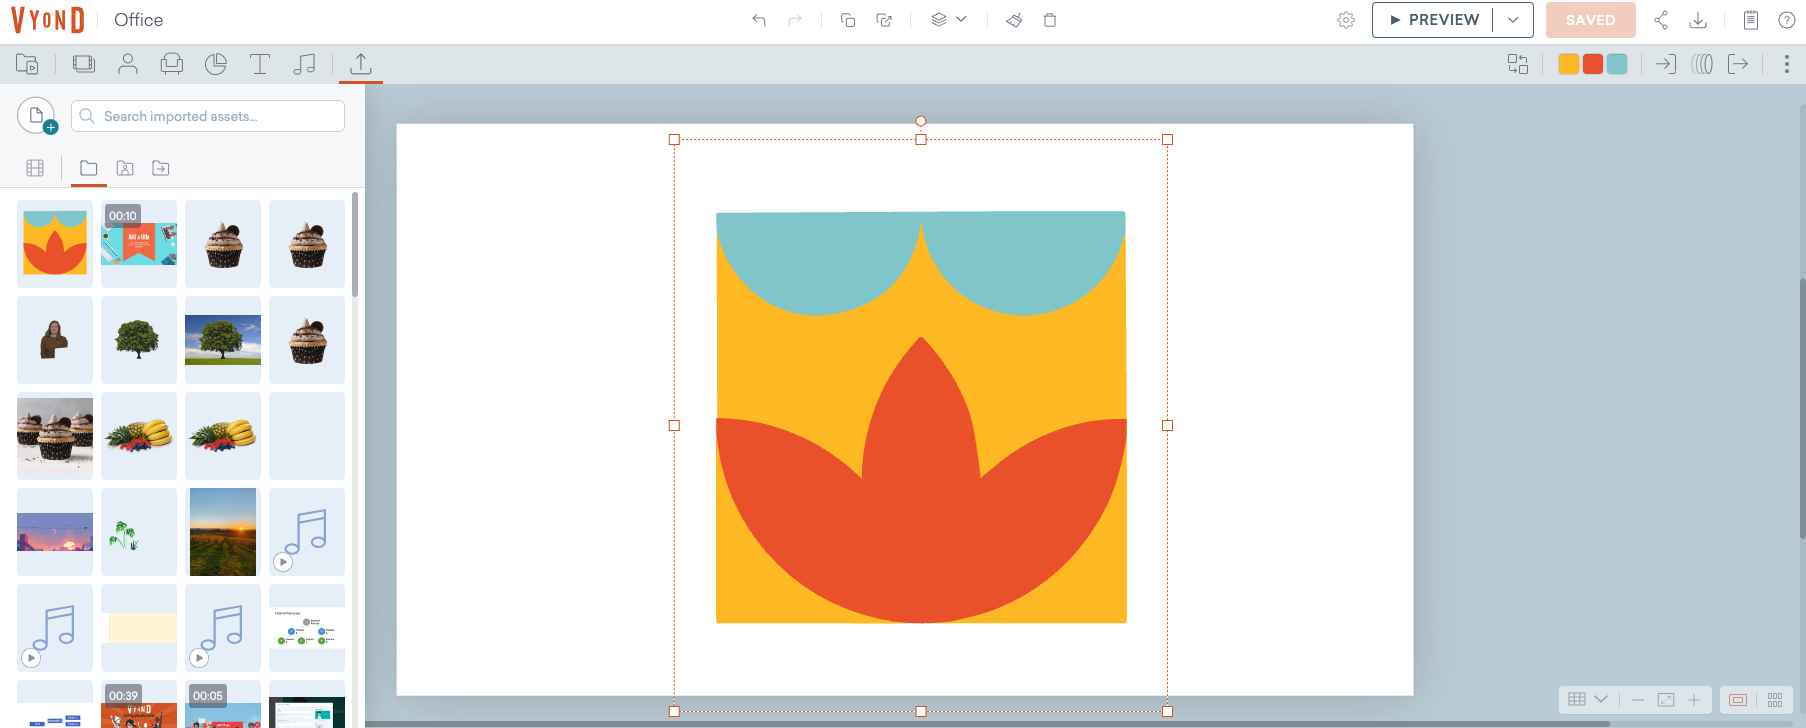1806x728 pixels.
Task: Click the rotation handle above the image
Action: [x=921, y=121]
